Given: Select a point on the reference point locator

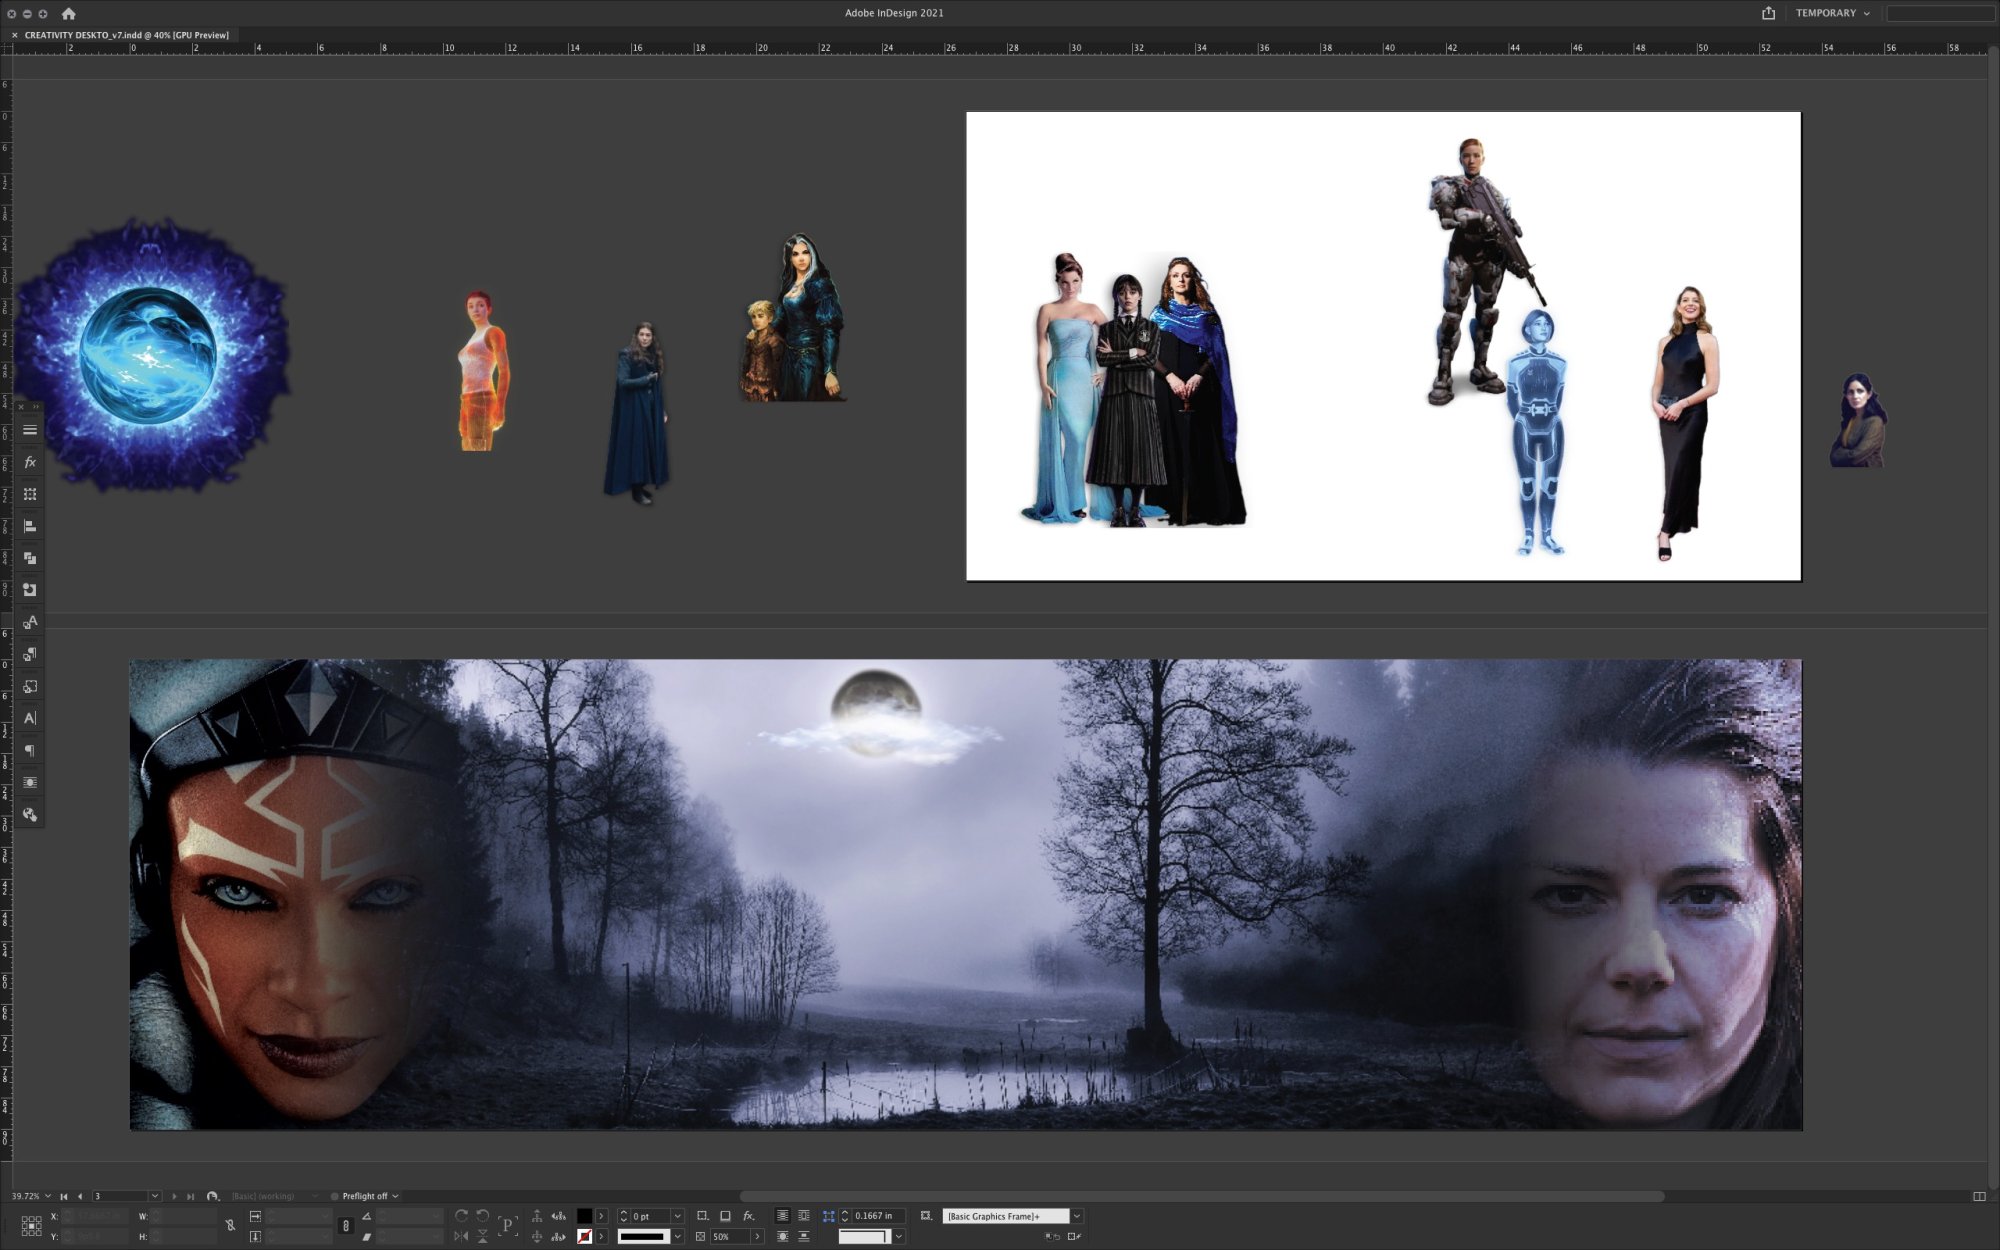Looking at the screenshot, I should [x=31, y=1226].
